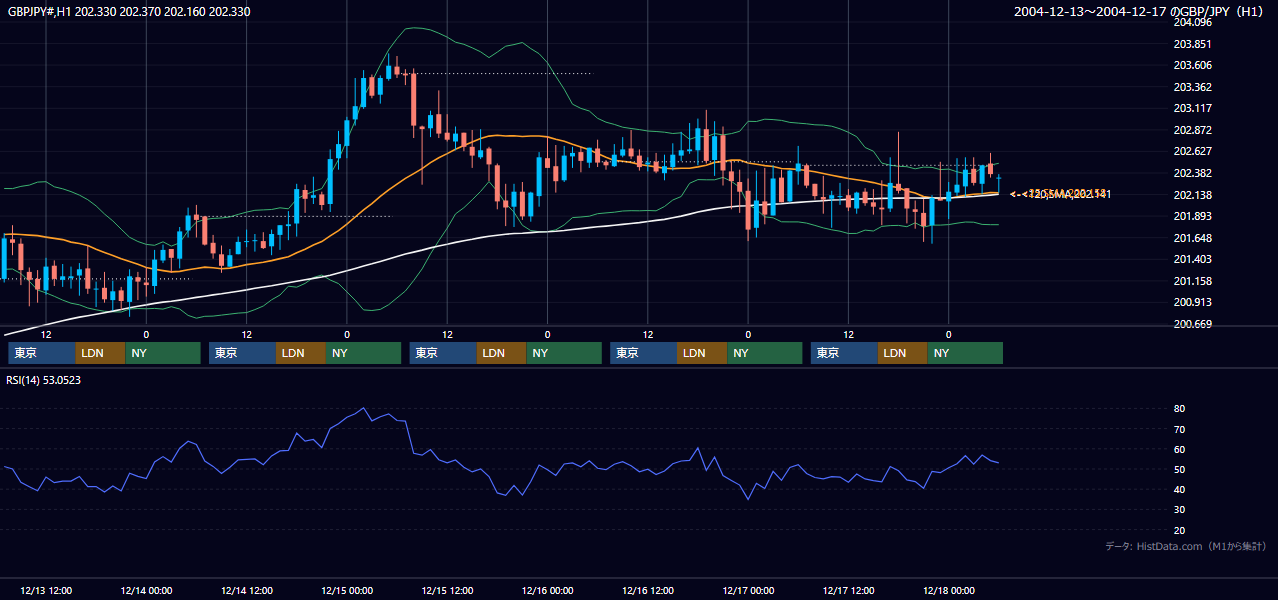This screenshot has width=1278, height=600.
Task: Click price axis label 202.872
Action: [x=1192, y=130]
